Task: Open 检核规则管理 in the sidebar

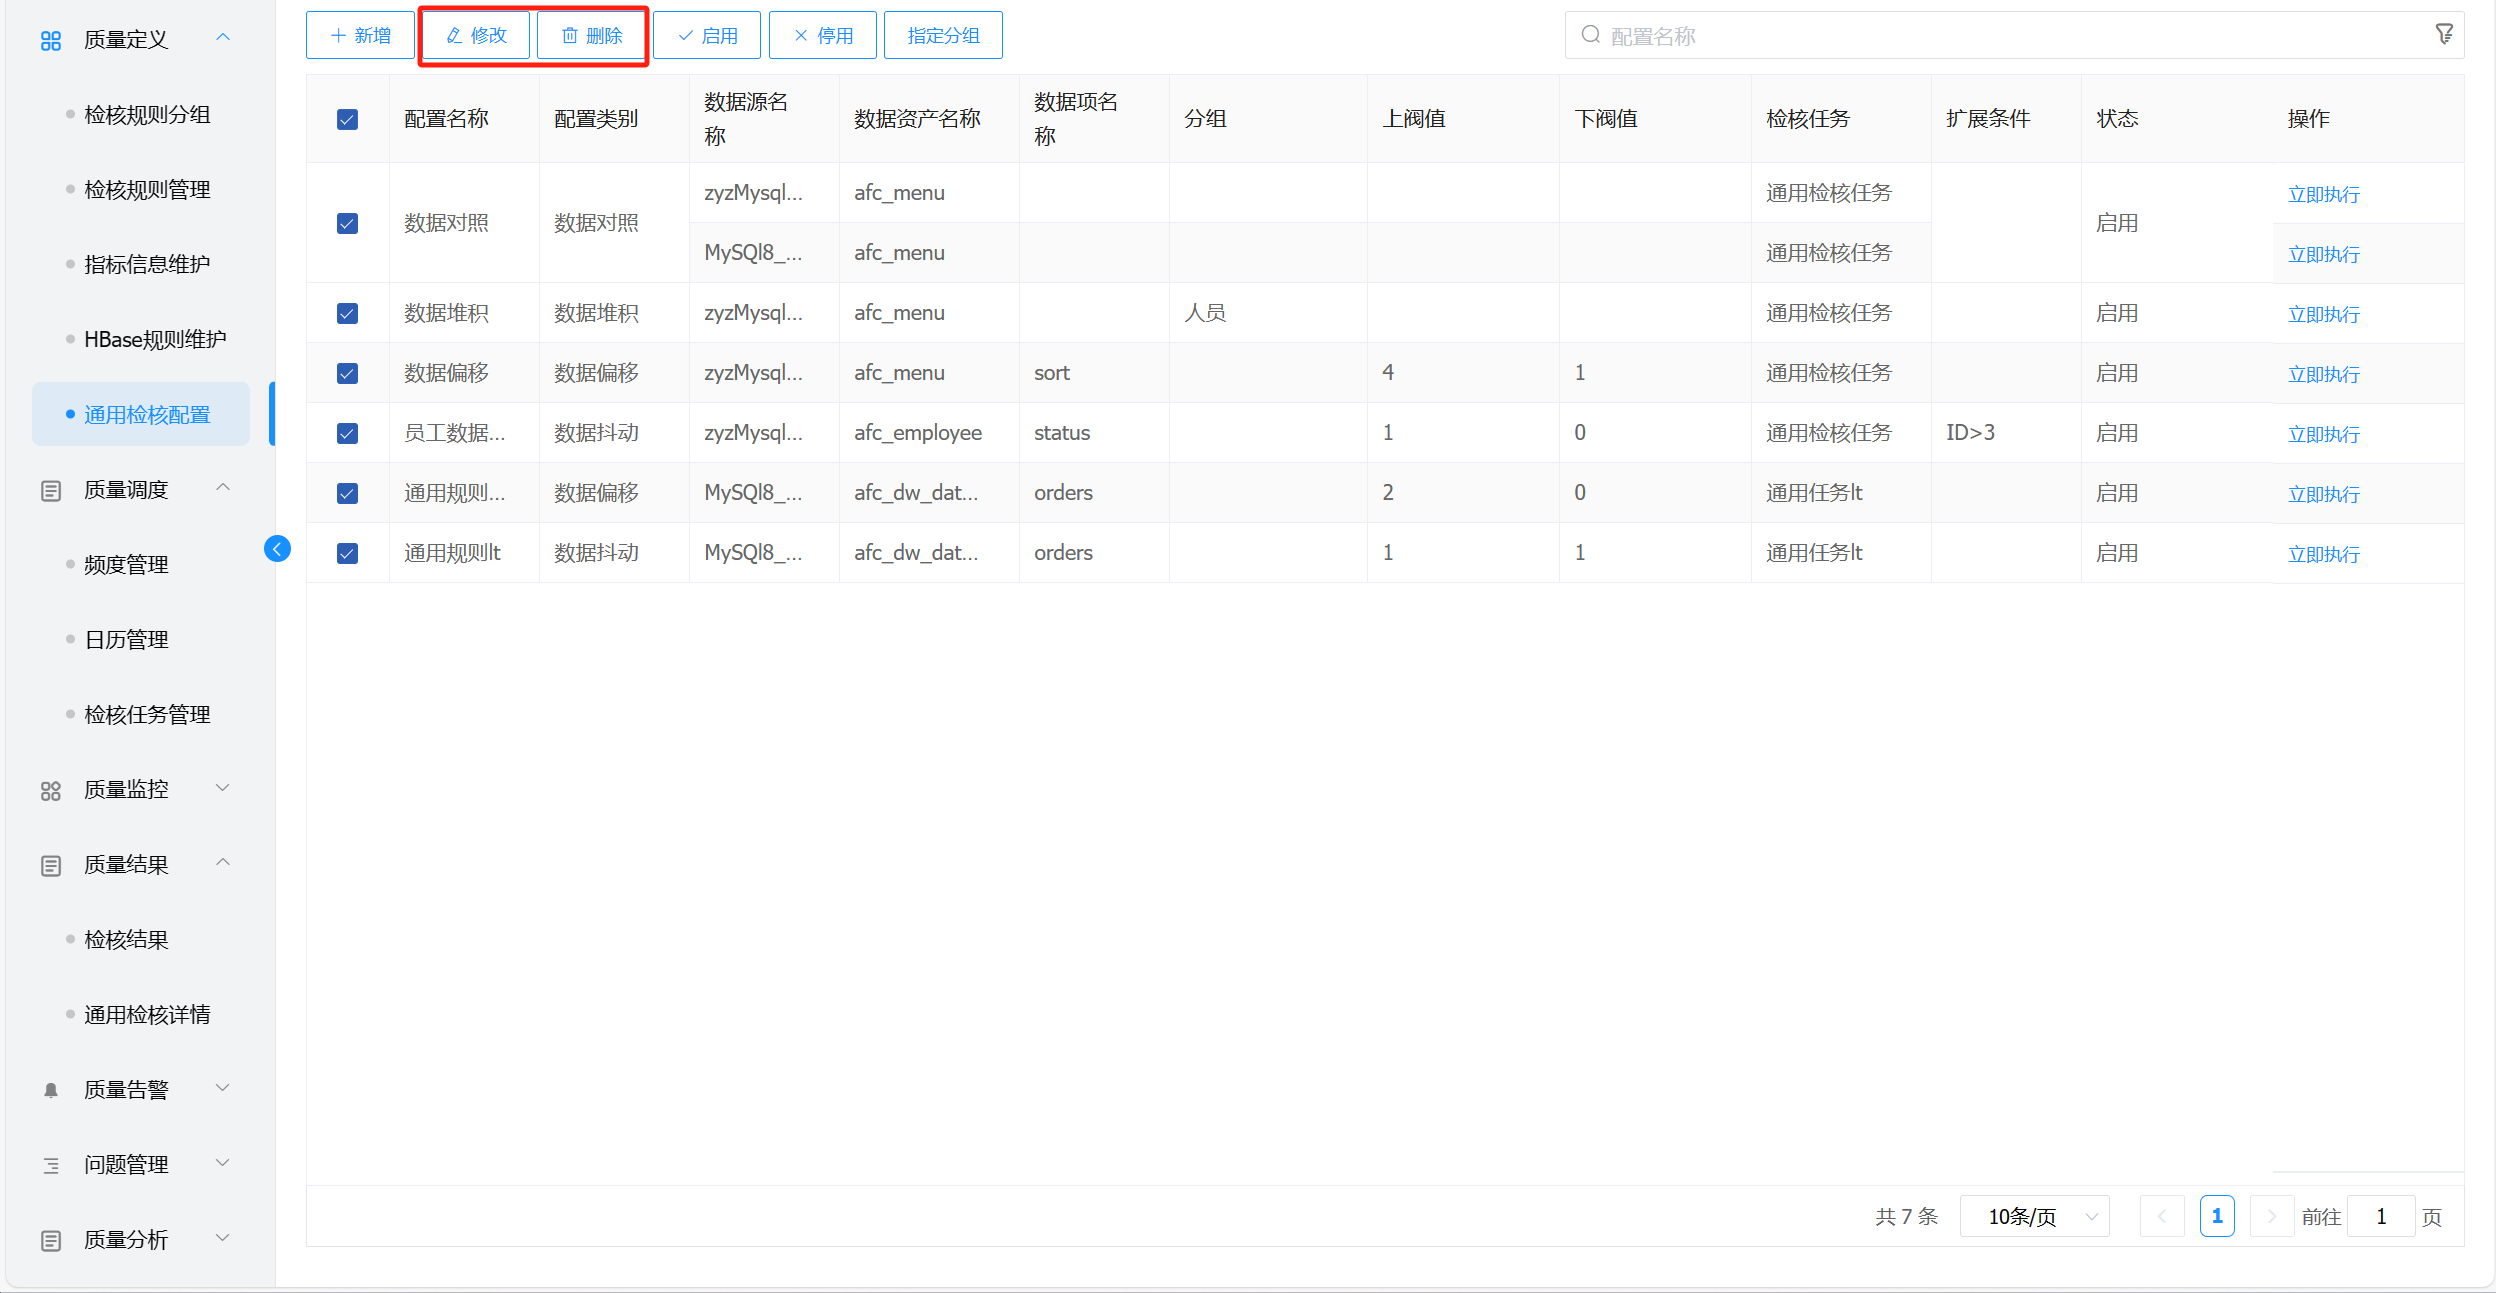Action: [147, 190]
